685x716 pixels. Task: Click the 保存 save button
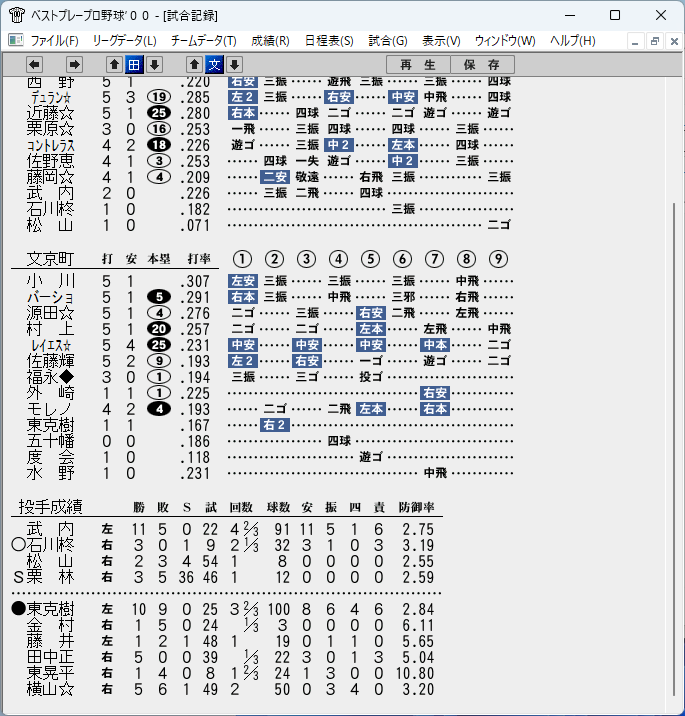(x=482, y=65)
